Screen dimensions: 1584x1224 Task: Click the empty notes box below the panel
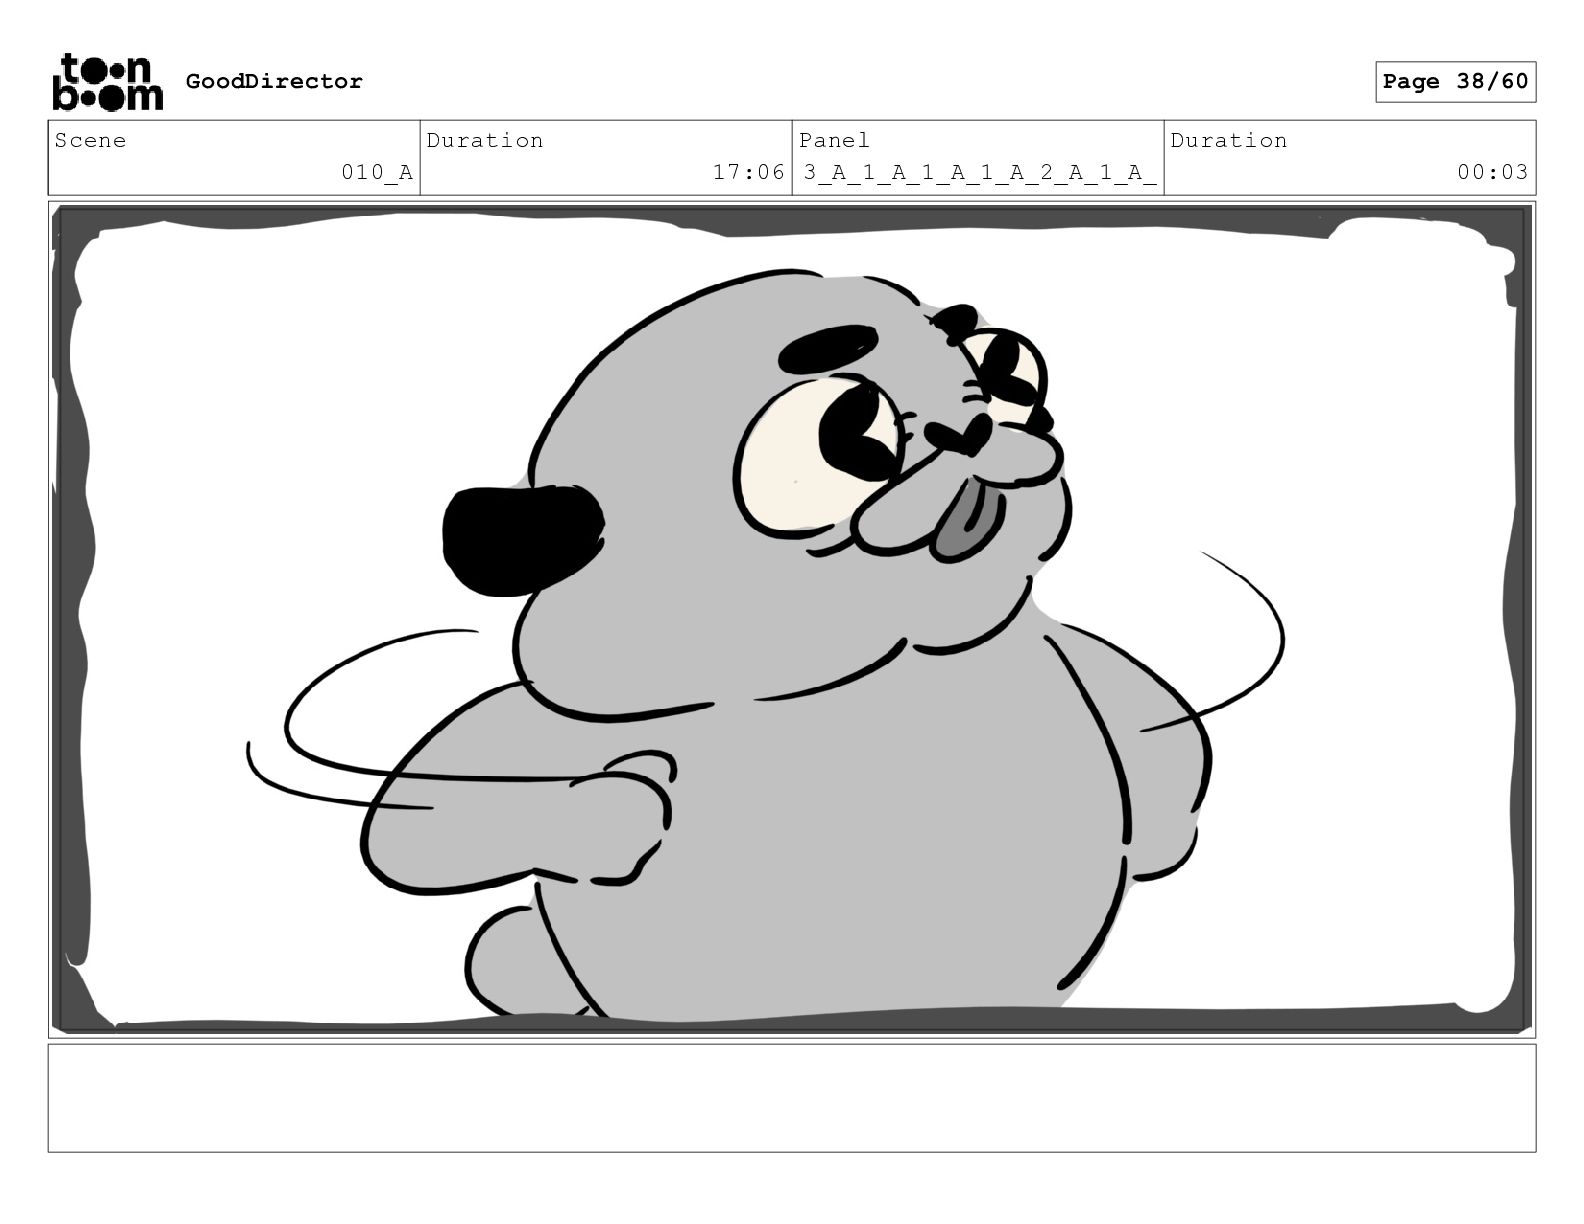point(792,1098)
